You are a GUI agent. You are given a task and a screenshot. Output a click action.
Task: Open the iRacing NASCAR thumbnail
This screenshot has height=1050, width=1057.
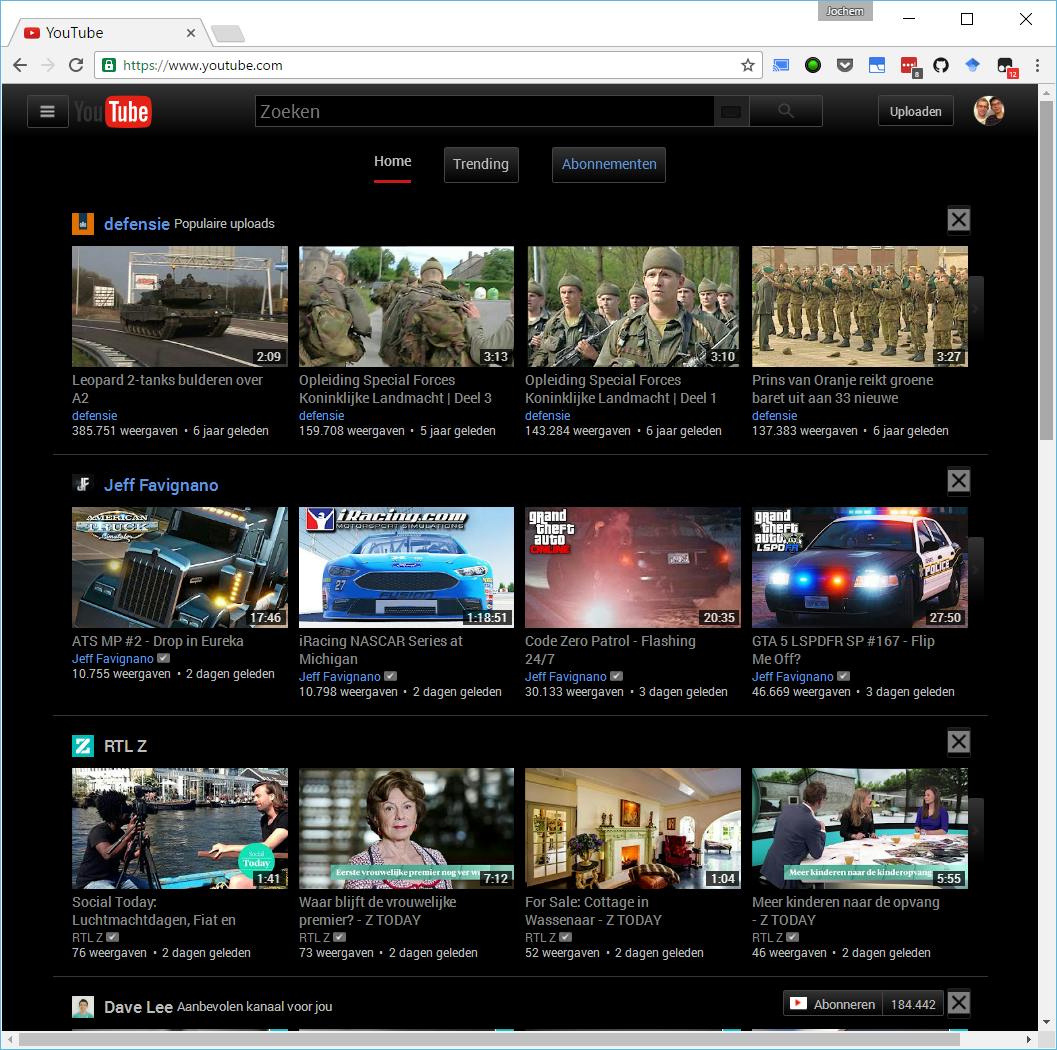click(406, 567)
